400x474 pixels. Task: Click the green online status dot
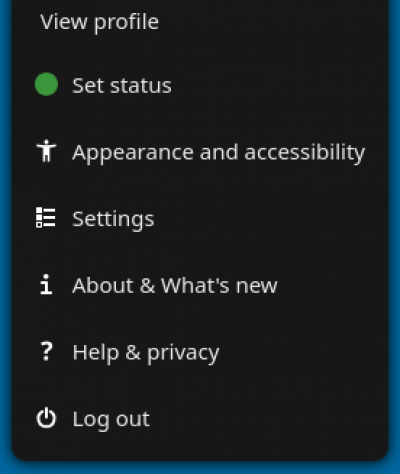tap(46, 84)
